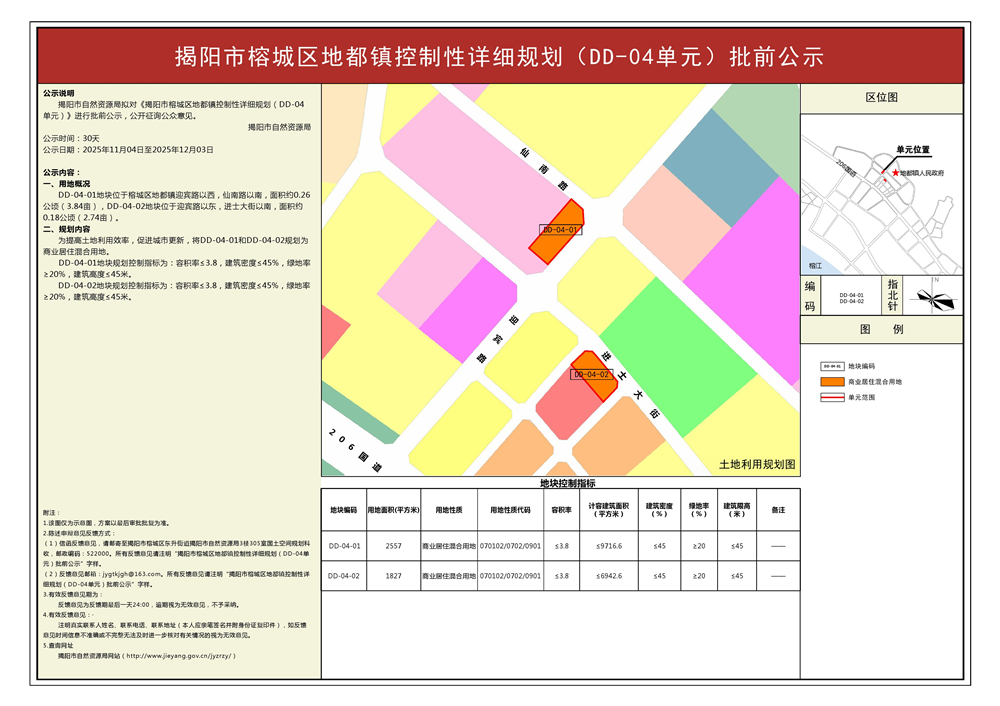Click the 地块编码 legend symbol box
The height and width of the screenshot is (706, 1000).
point(830,367)
